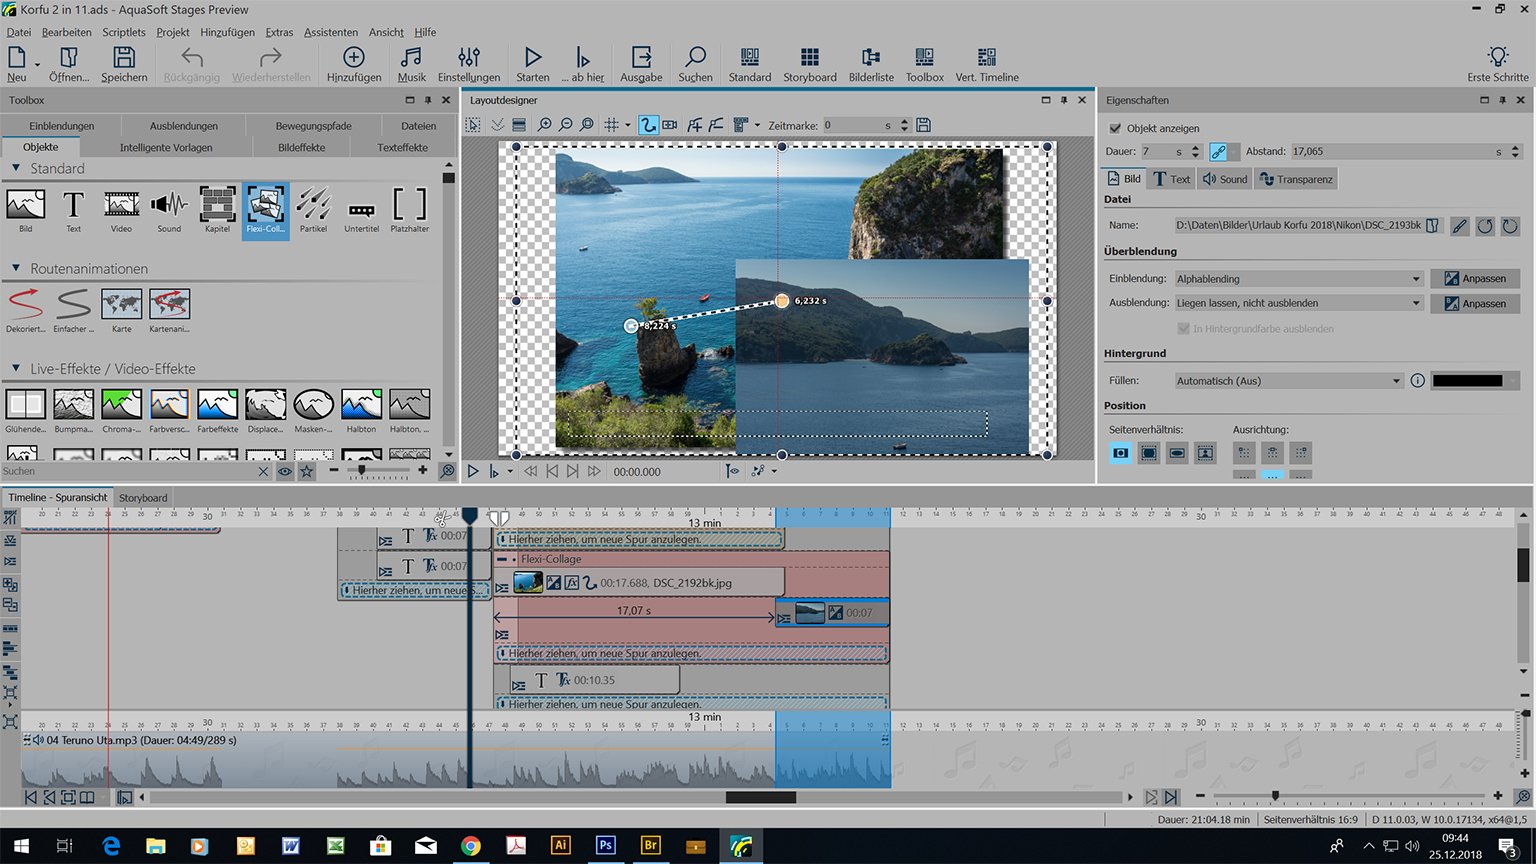Toggle the link button beside Dauer
Screen dimensions: 1536x864
tap(1218, 152)
